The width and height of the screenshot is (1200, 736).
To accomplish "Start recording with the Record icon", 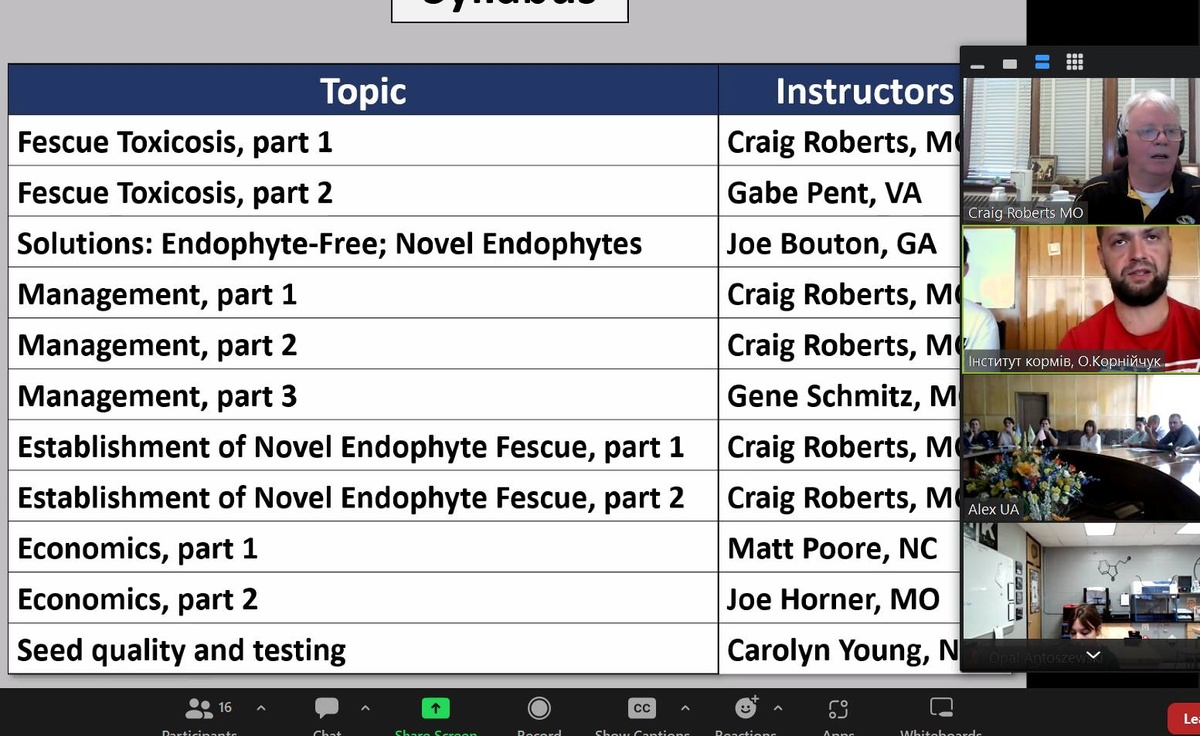I will tap(539, 708).
